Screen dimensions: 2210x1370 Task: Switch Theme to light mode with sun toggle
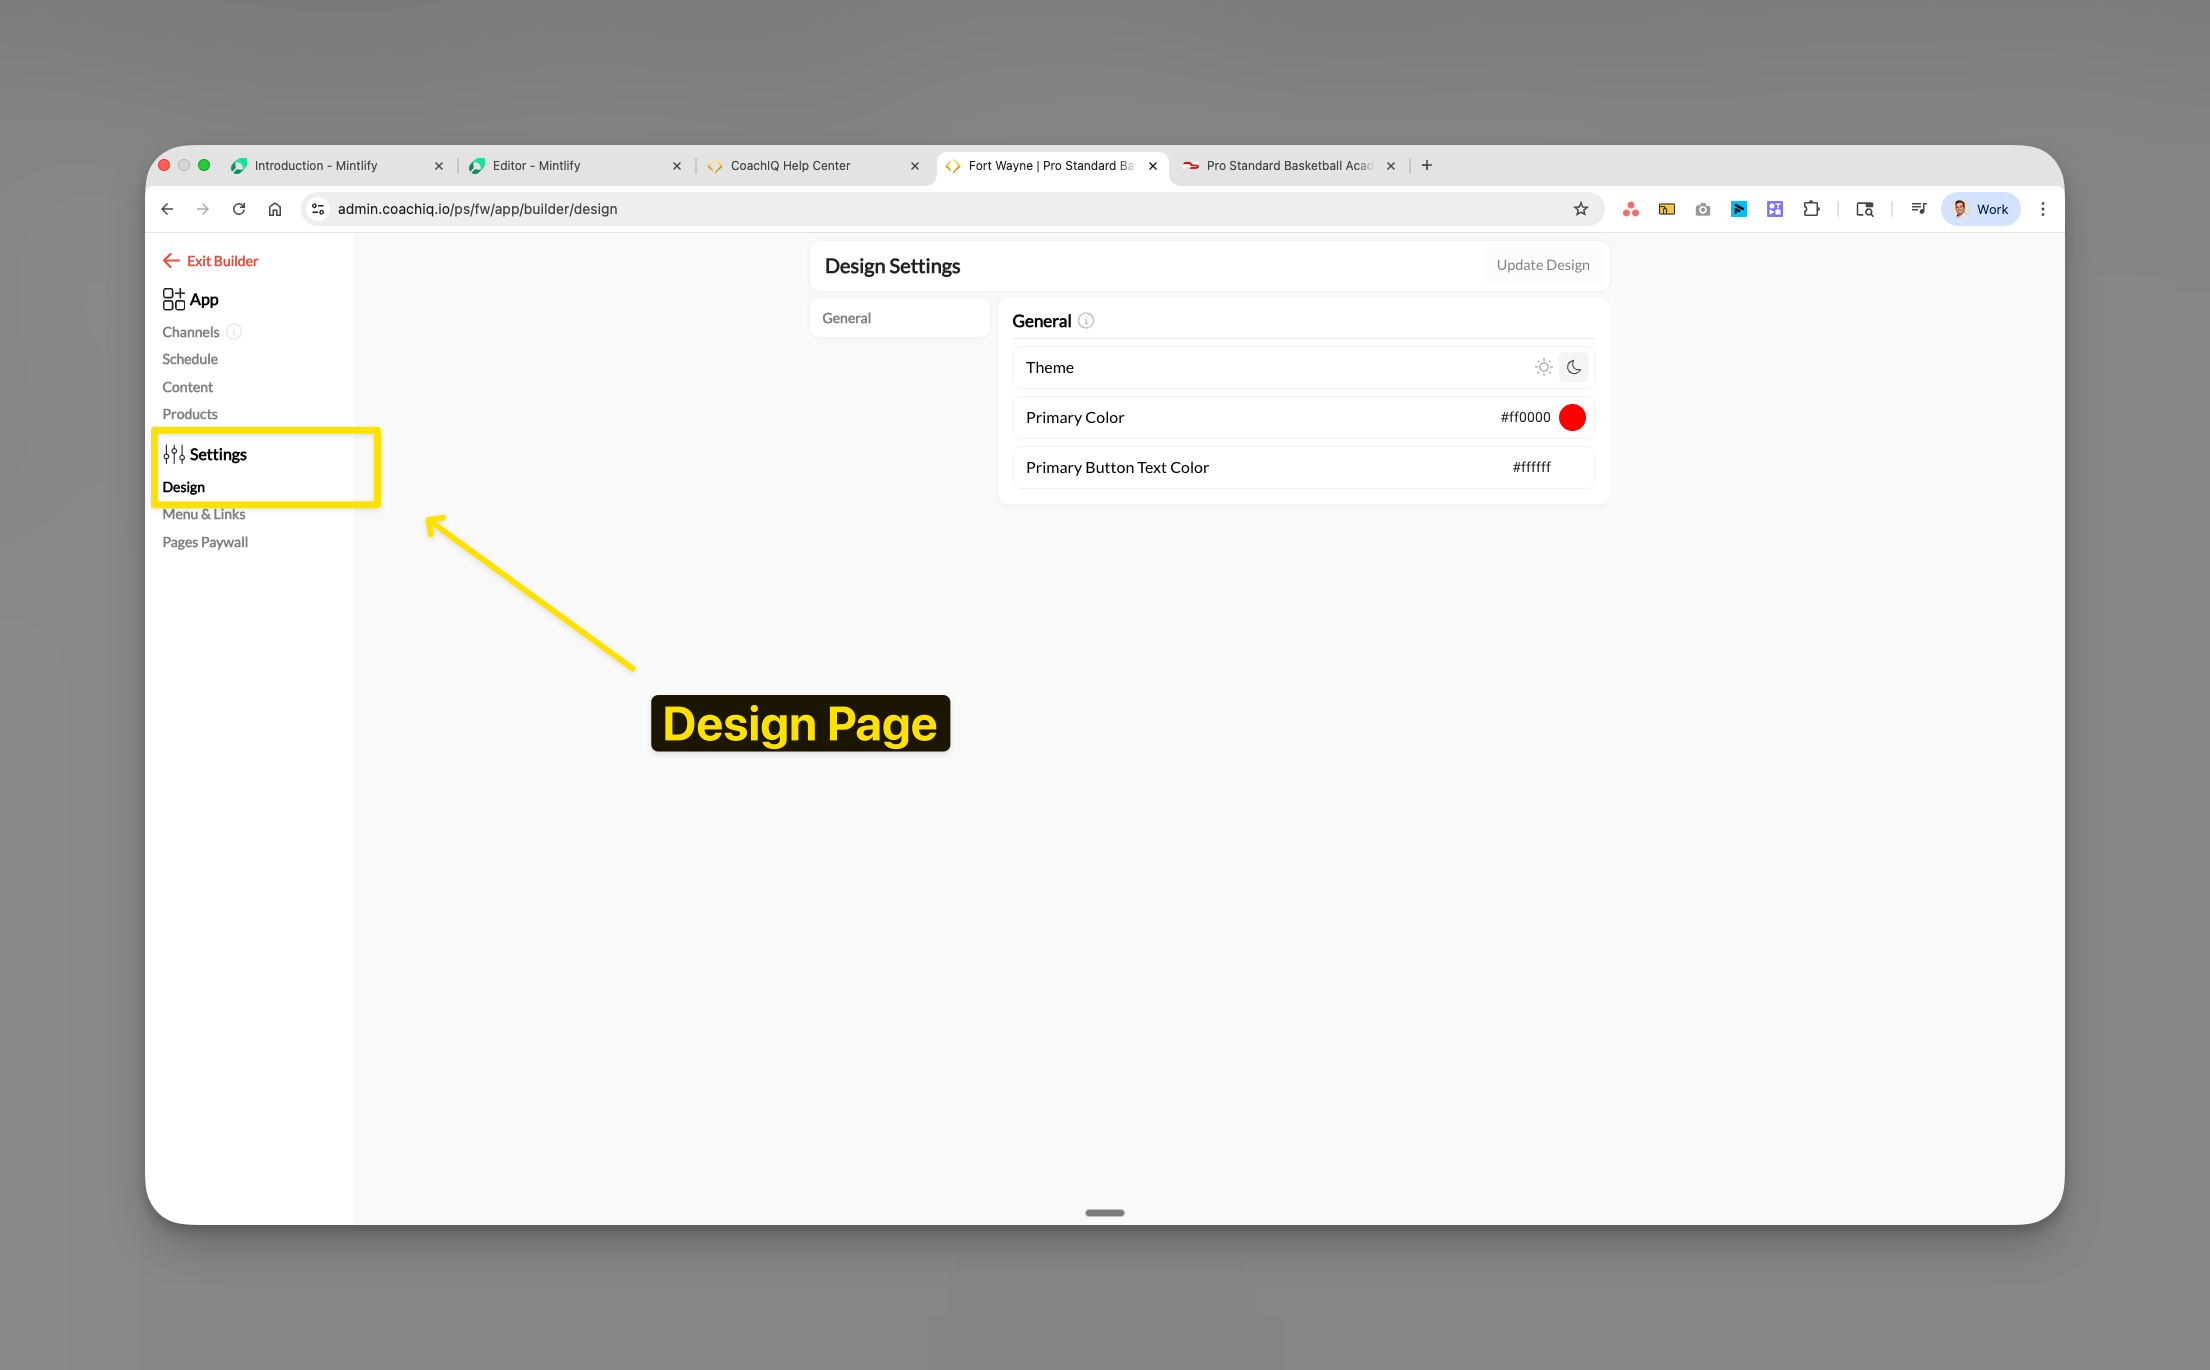tap(1543, 367)
